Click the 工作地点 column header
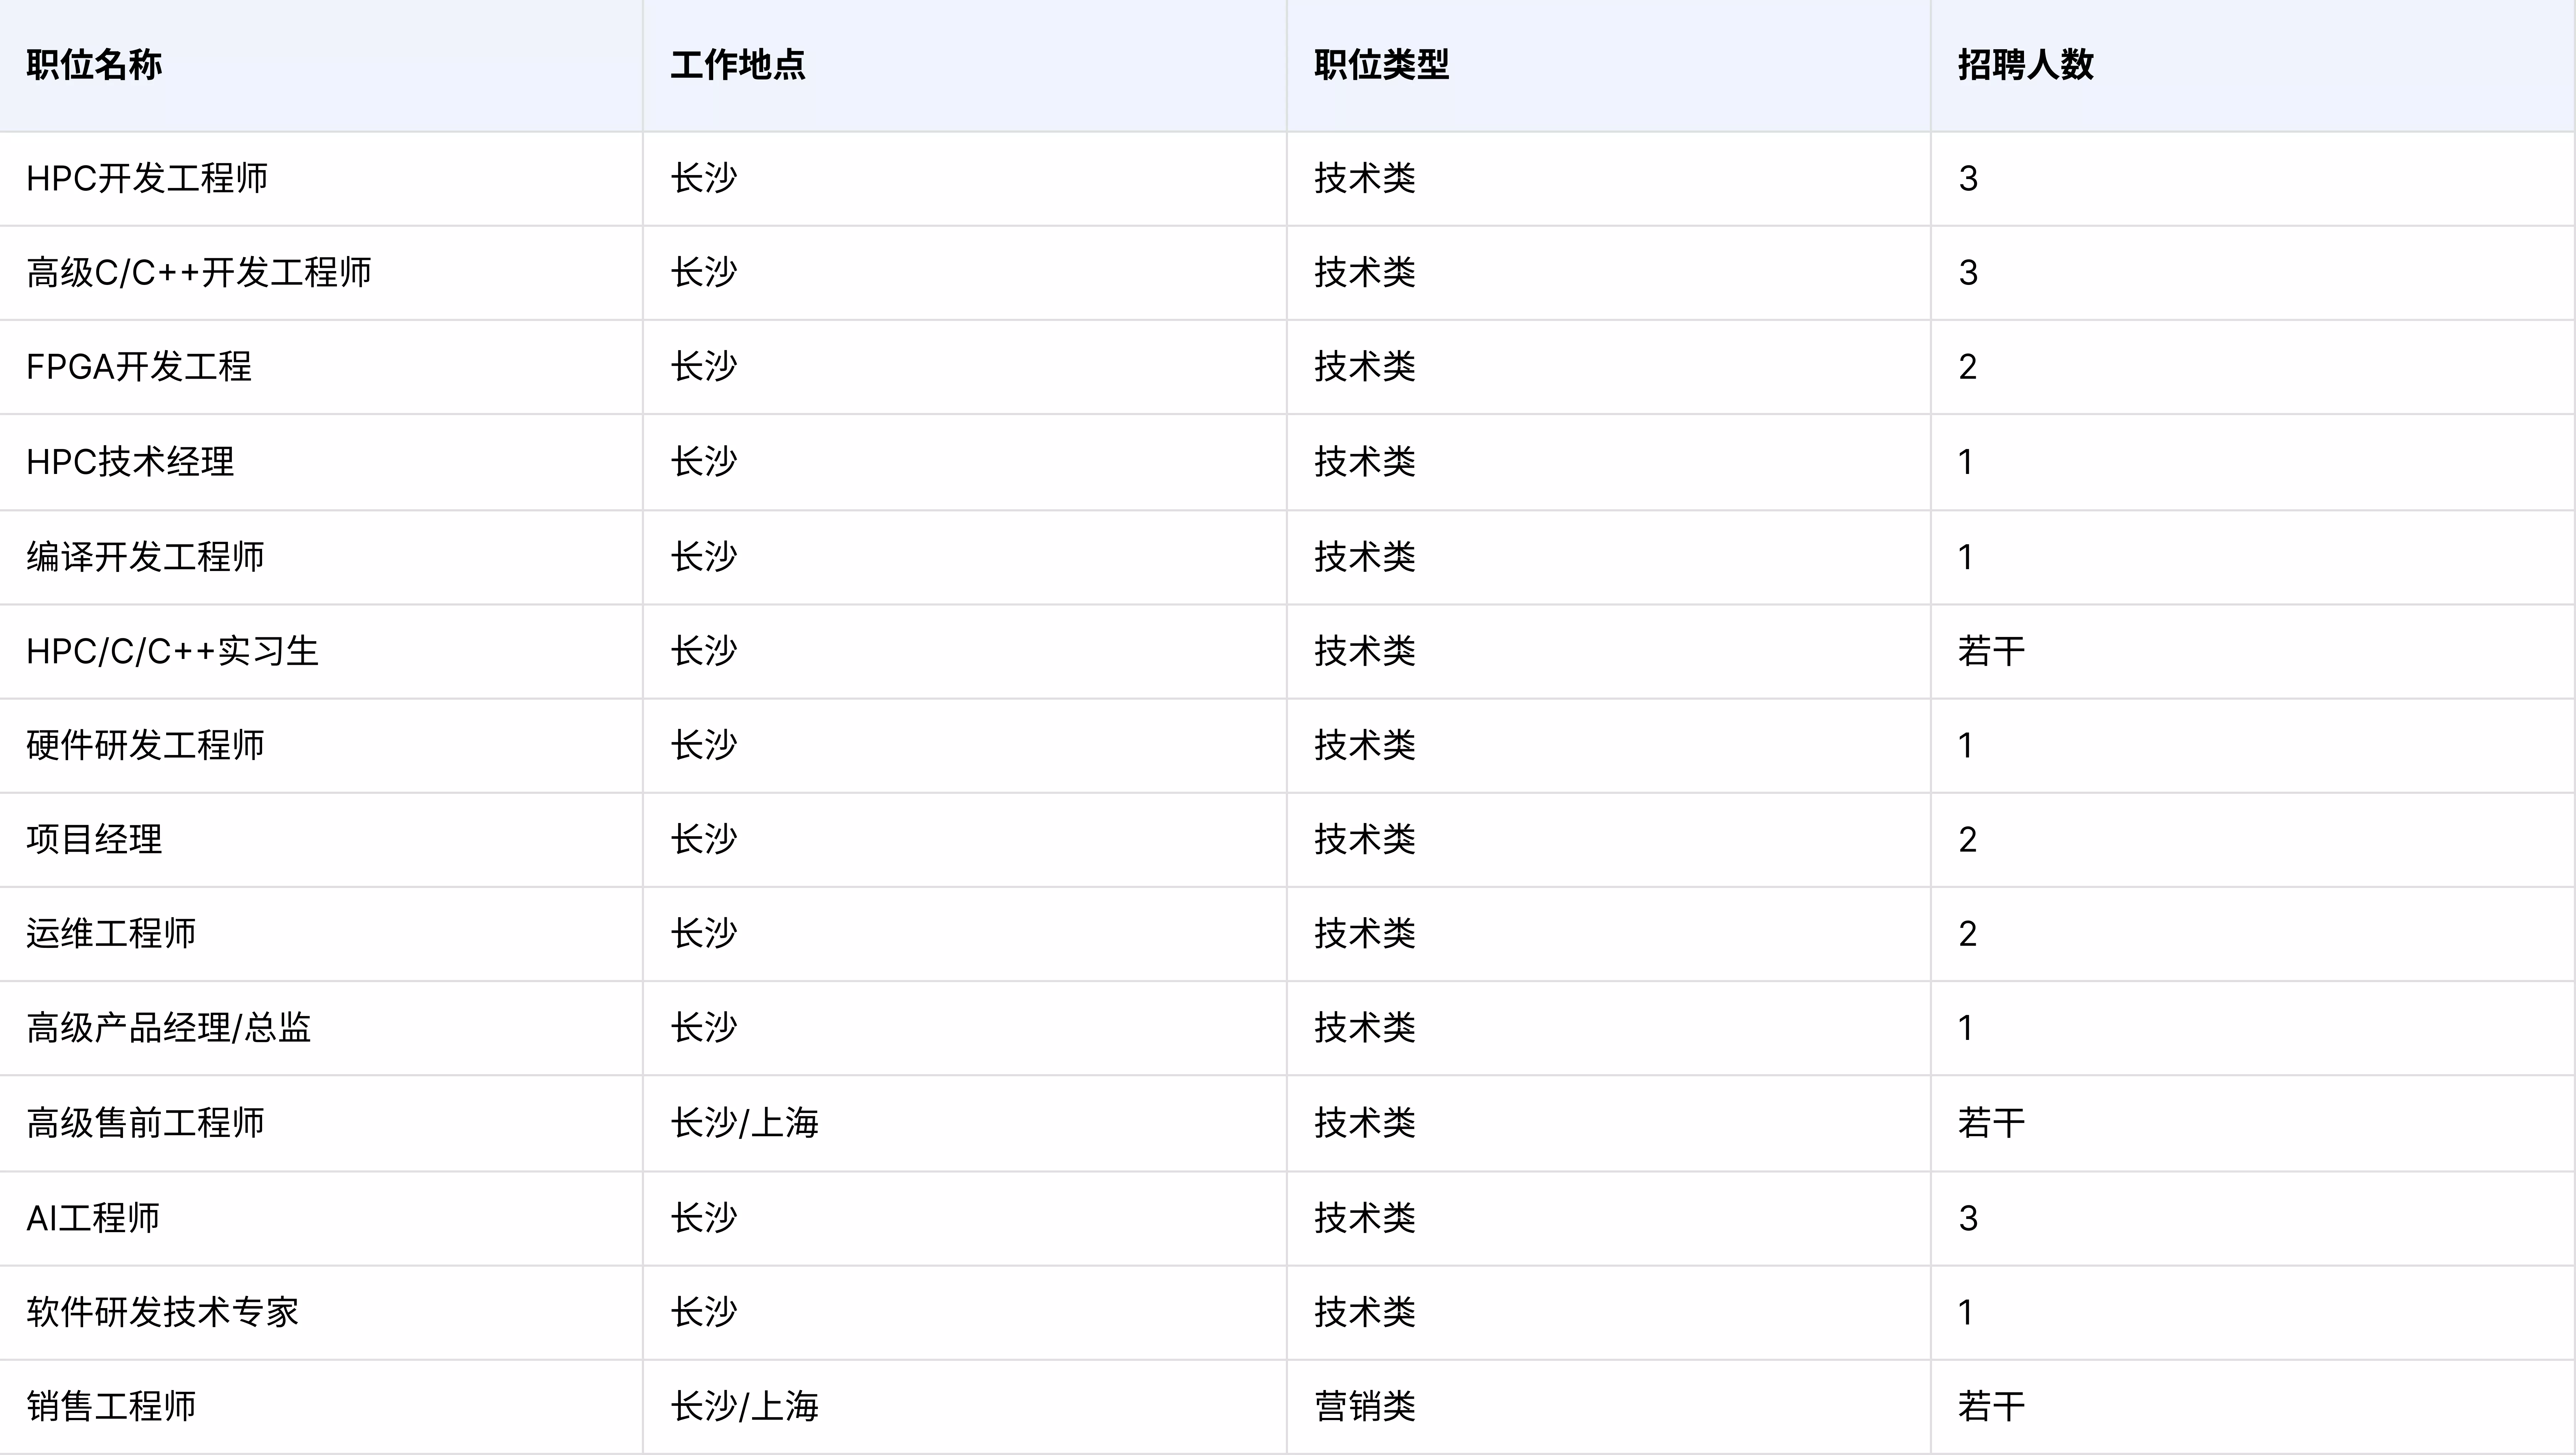This screenshot has height=1455, width=2576. click(x=738, y=65)
